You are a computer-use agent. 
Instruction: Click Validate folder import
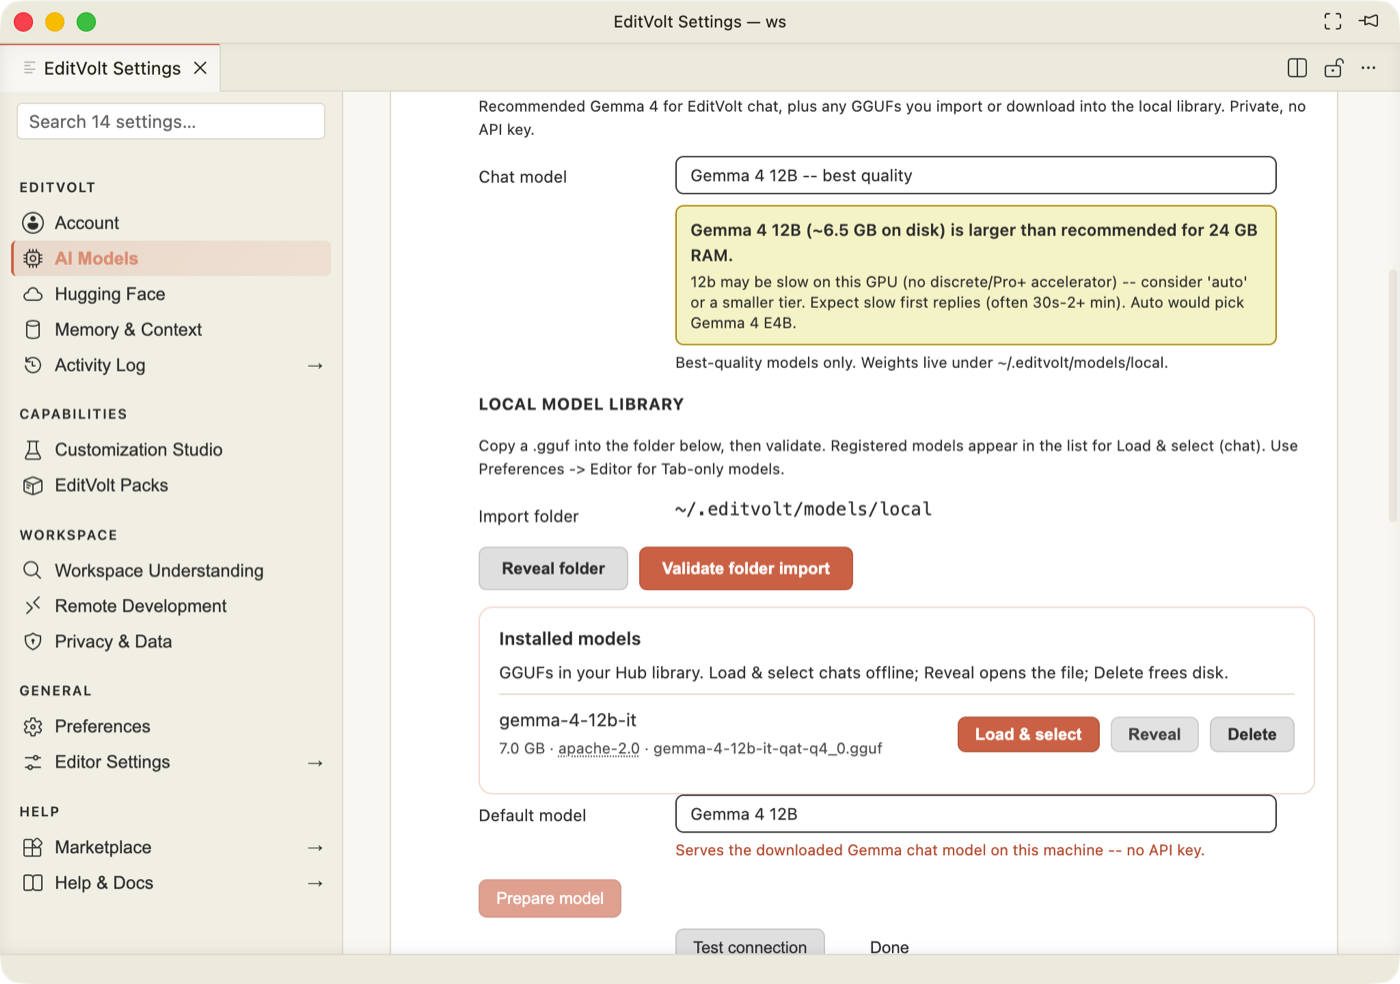(746, 568)
